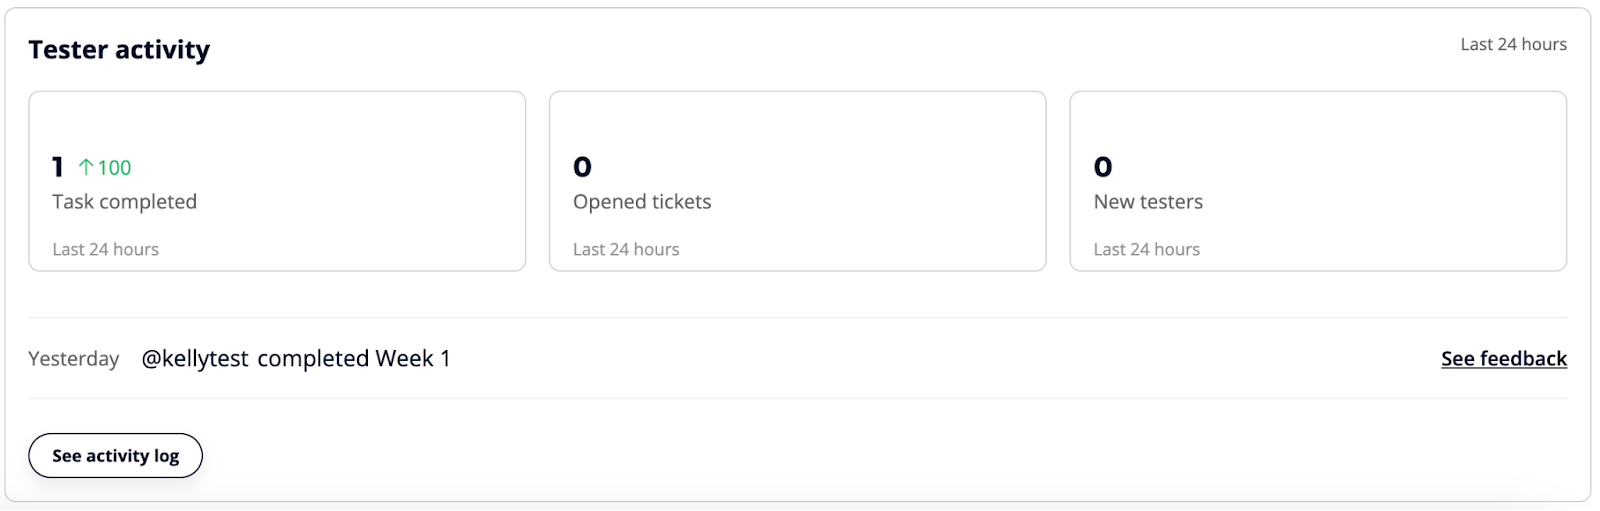Click the completed Week 1 activity text

(x=354, y=359)
